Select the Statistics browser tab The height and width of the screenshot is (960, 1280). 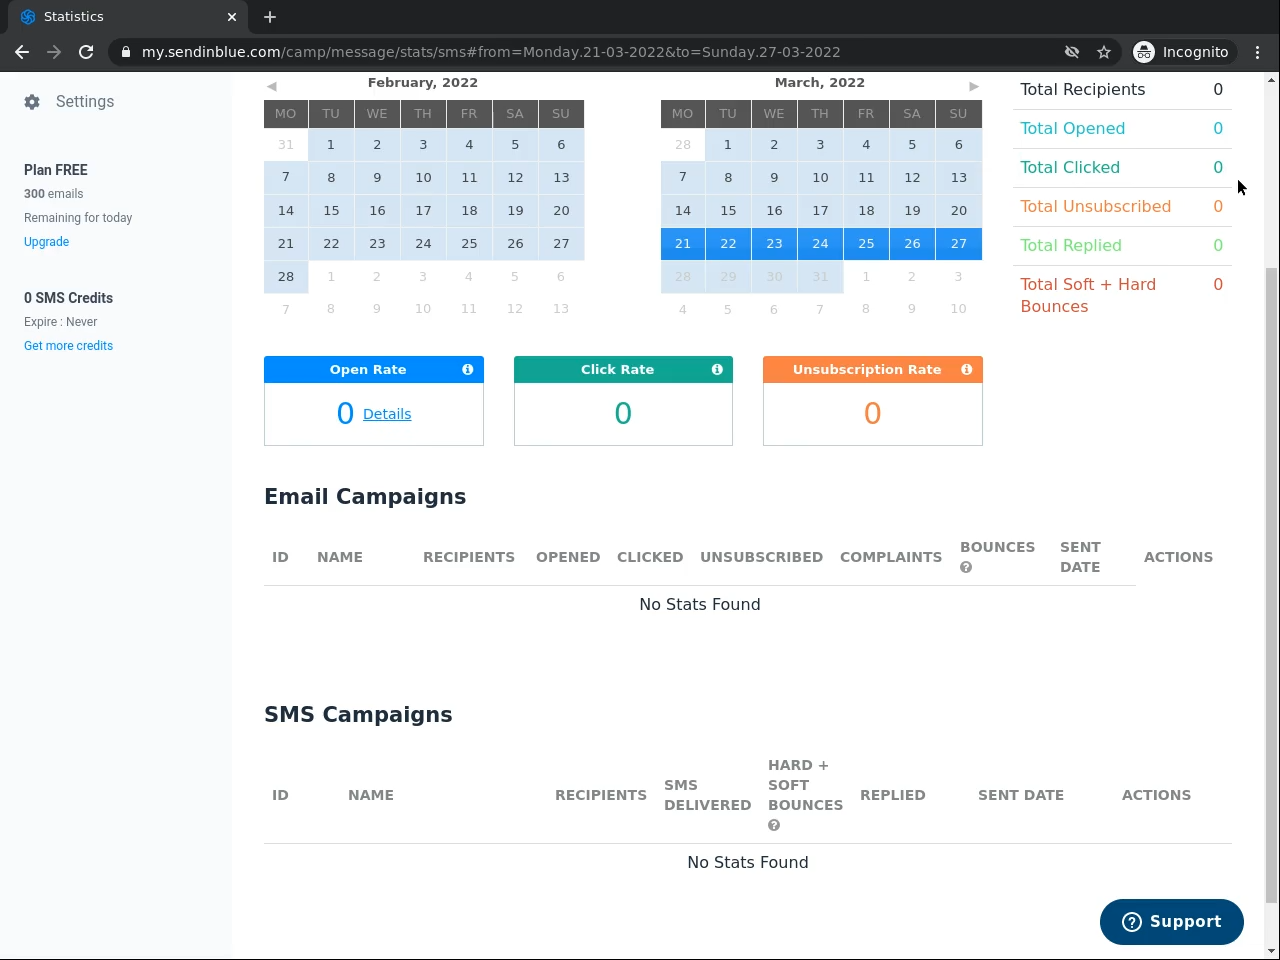tap(128, 17)
